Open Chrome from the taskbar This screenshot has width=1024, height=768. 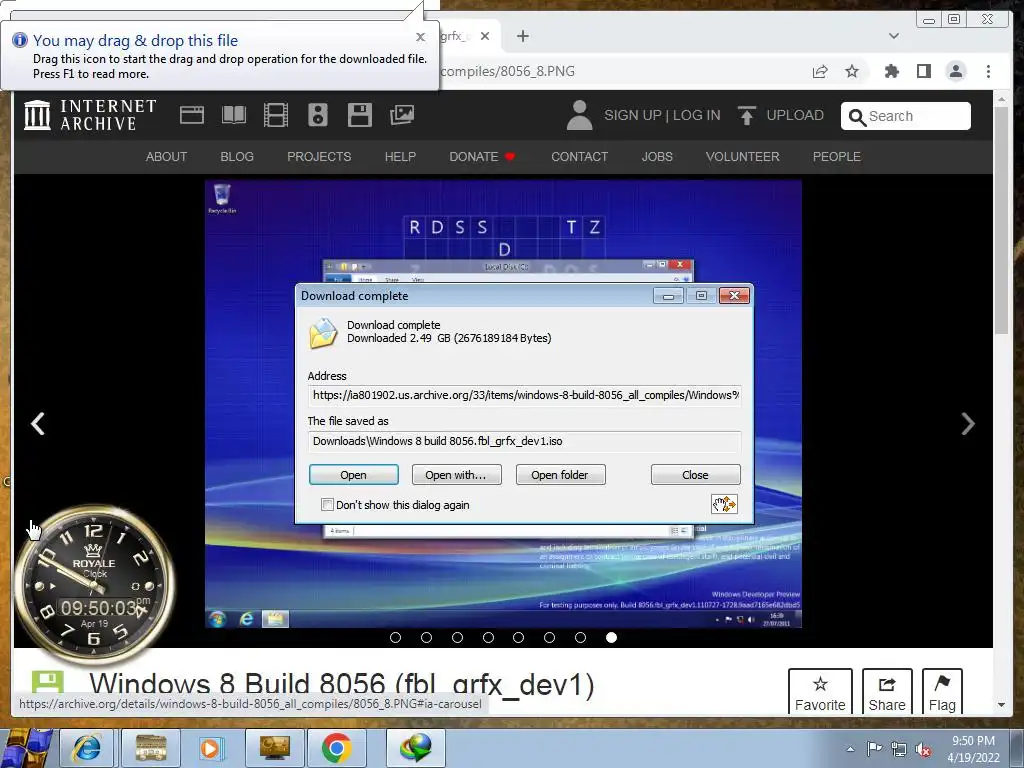click(336, 748)
